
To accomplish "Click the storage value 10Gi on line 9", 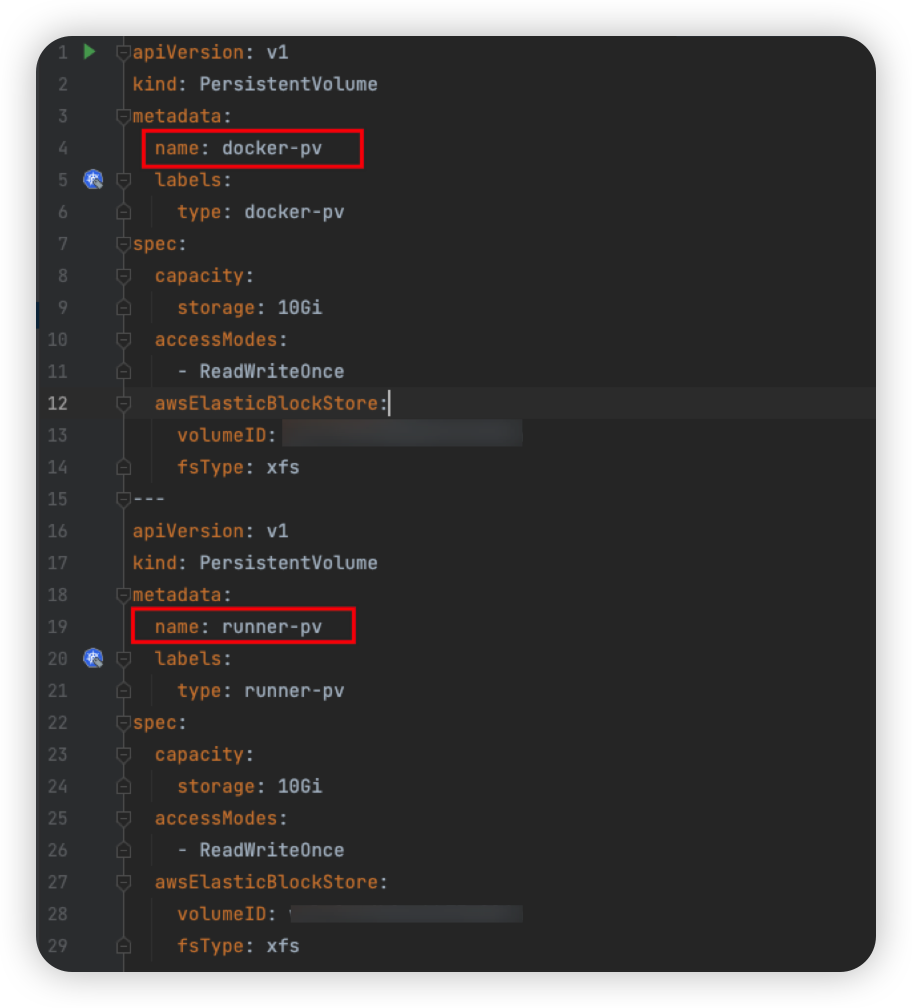I will [x=303, y=307].
